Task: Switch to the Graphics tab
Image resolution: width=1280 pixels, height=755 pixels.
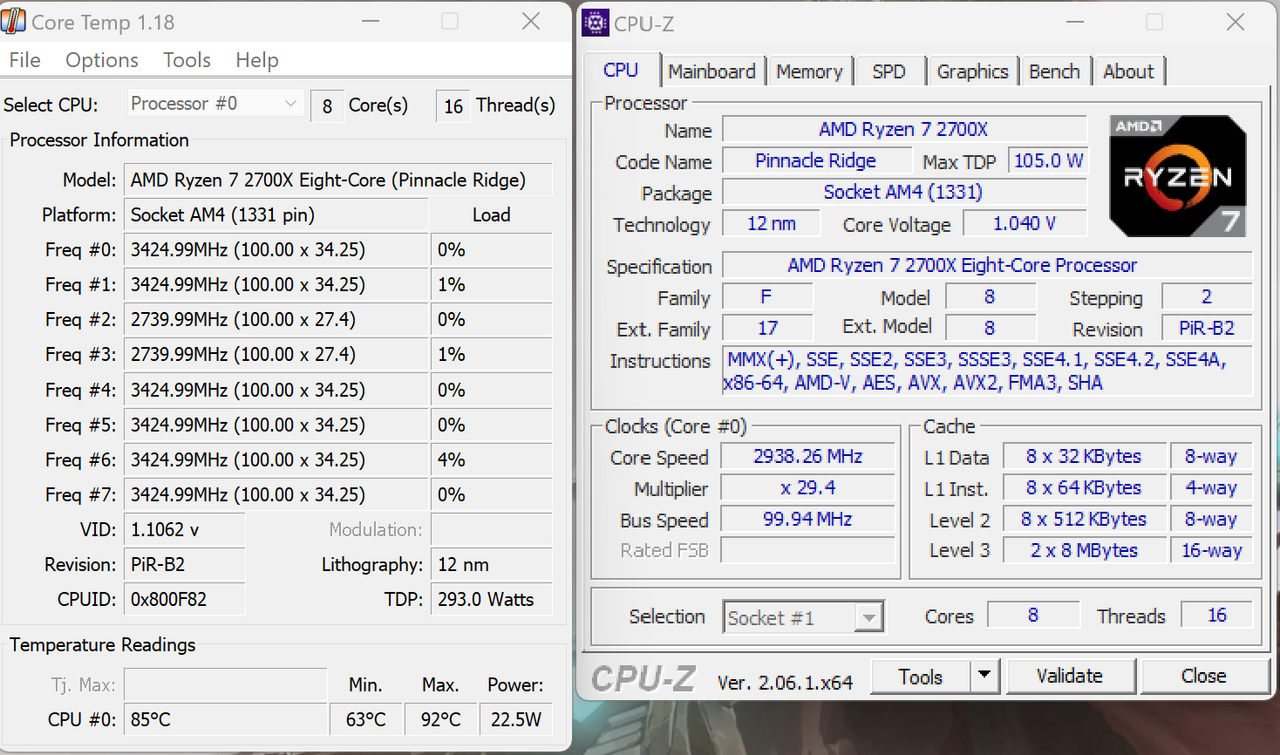Action: [x=972, y=71]
